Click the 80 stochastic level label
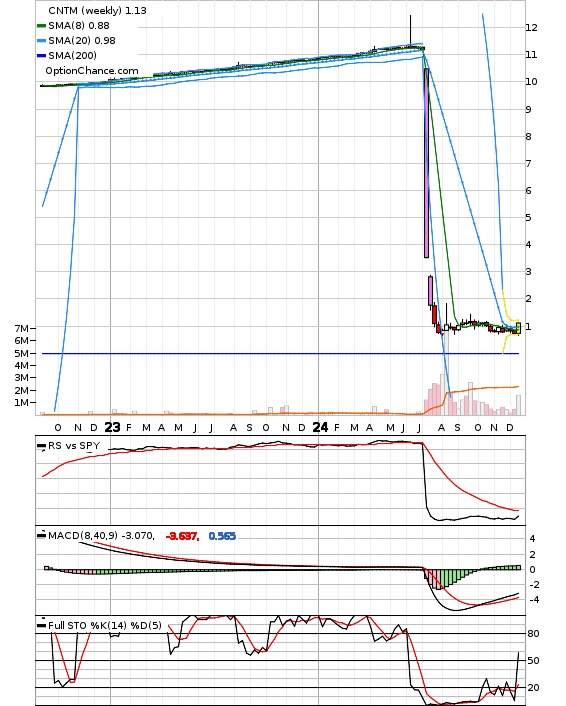566x706 pixels. pyautogui.click(x=533, y=634)
